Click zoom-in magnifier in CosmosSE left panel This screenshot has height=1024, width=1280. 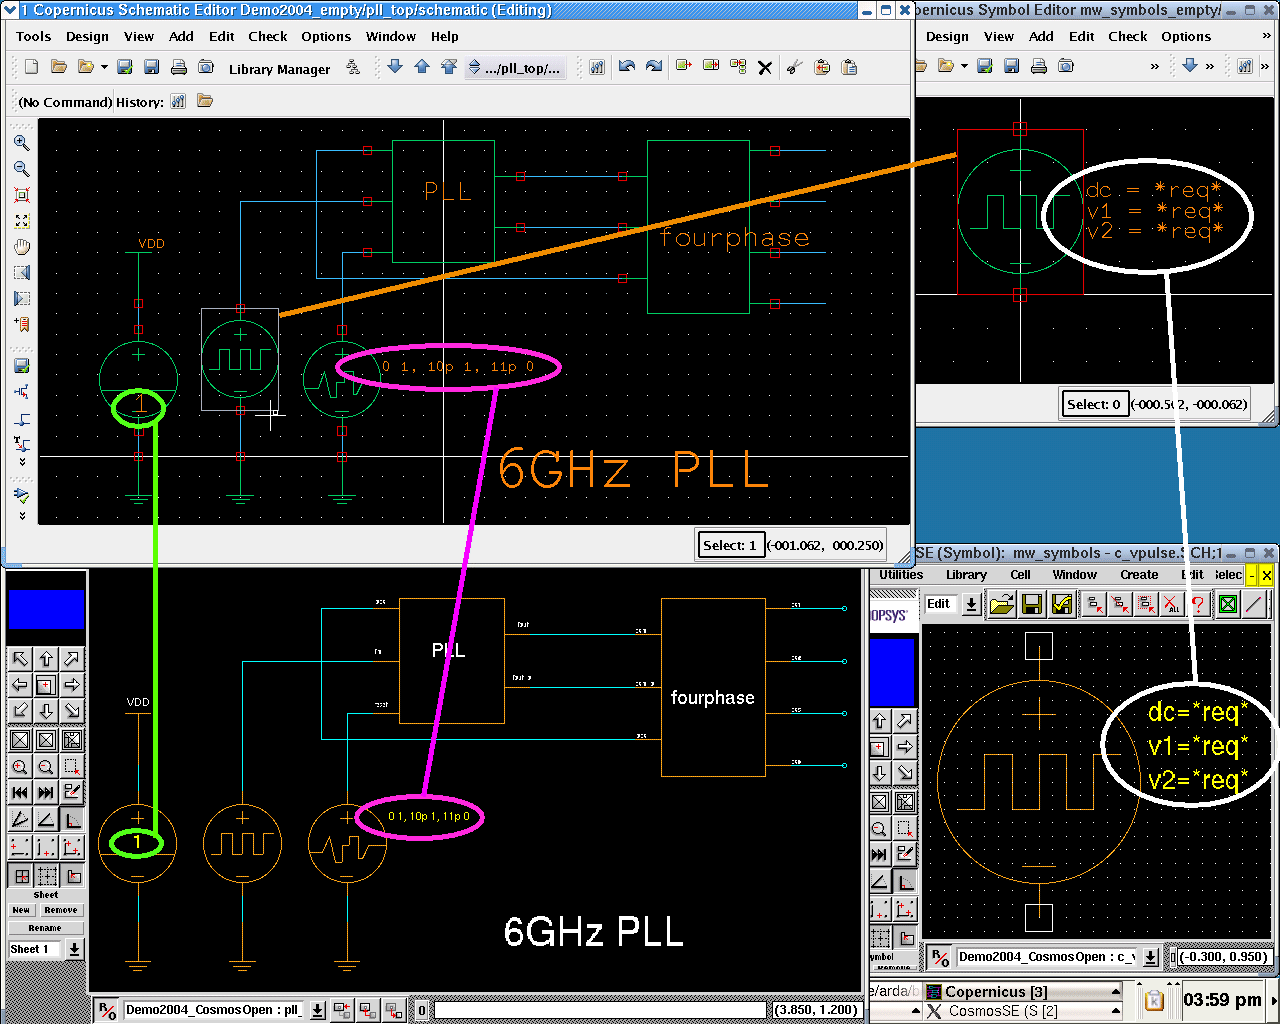click(20, 766)
